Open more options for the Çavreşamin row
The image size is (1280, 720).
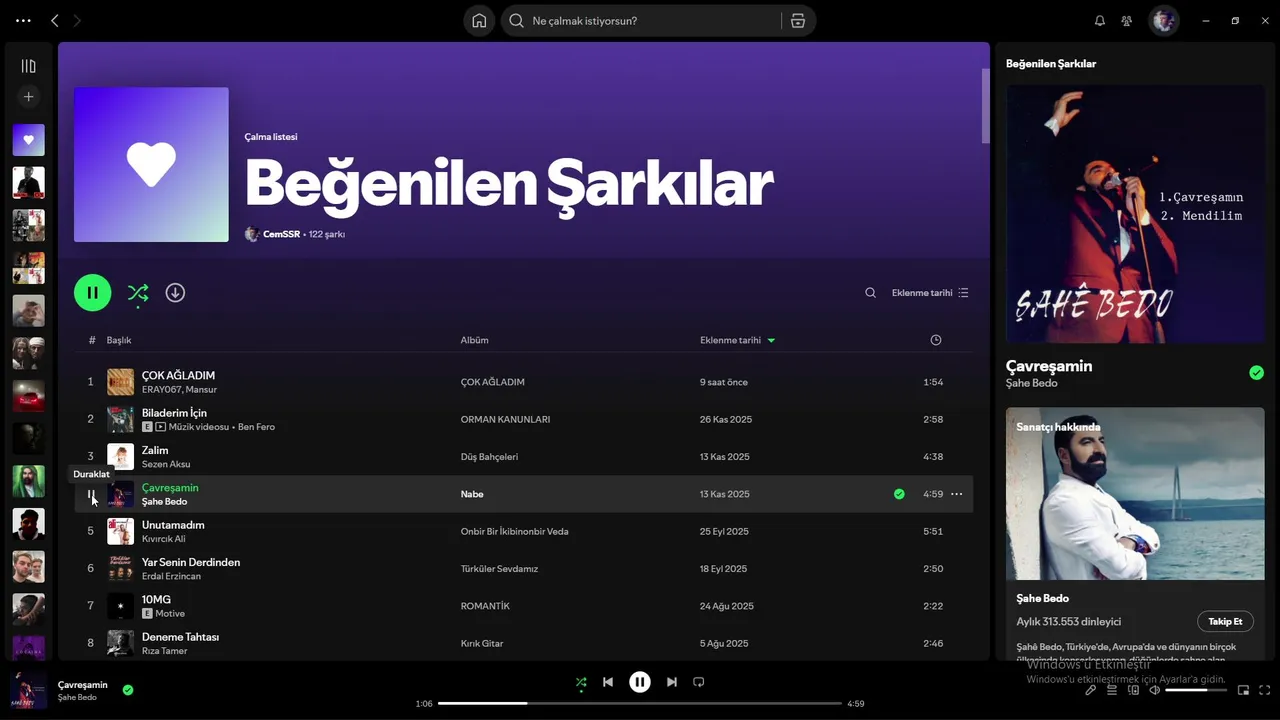pyautogui.click(x=957, y=494)
